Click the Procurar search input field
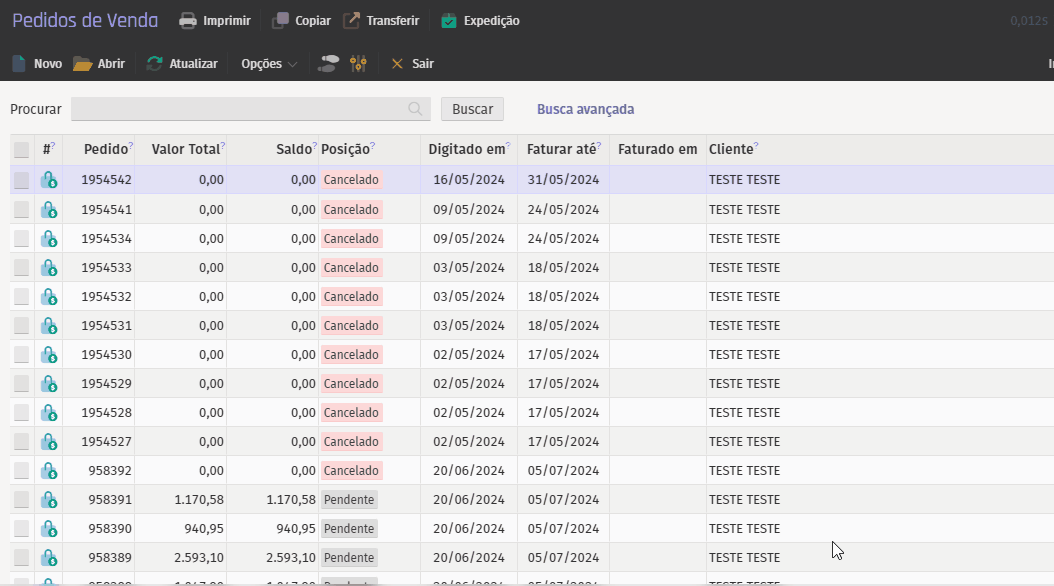 [240, 109]
